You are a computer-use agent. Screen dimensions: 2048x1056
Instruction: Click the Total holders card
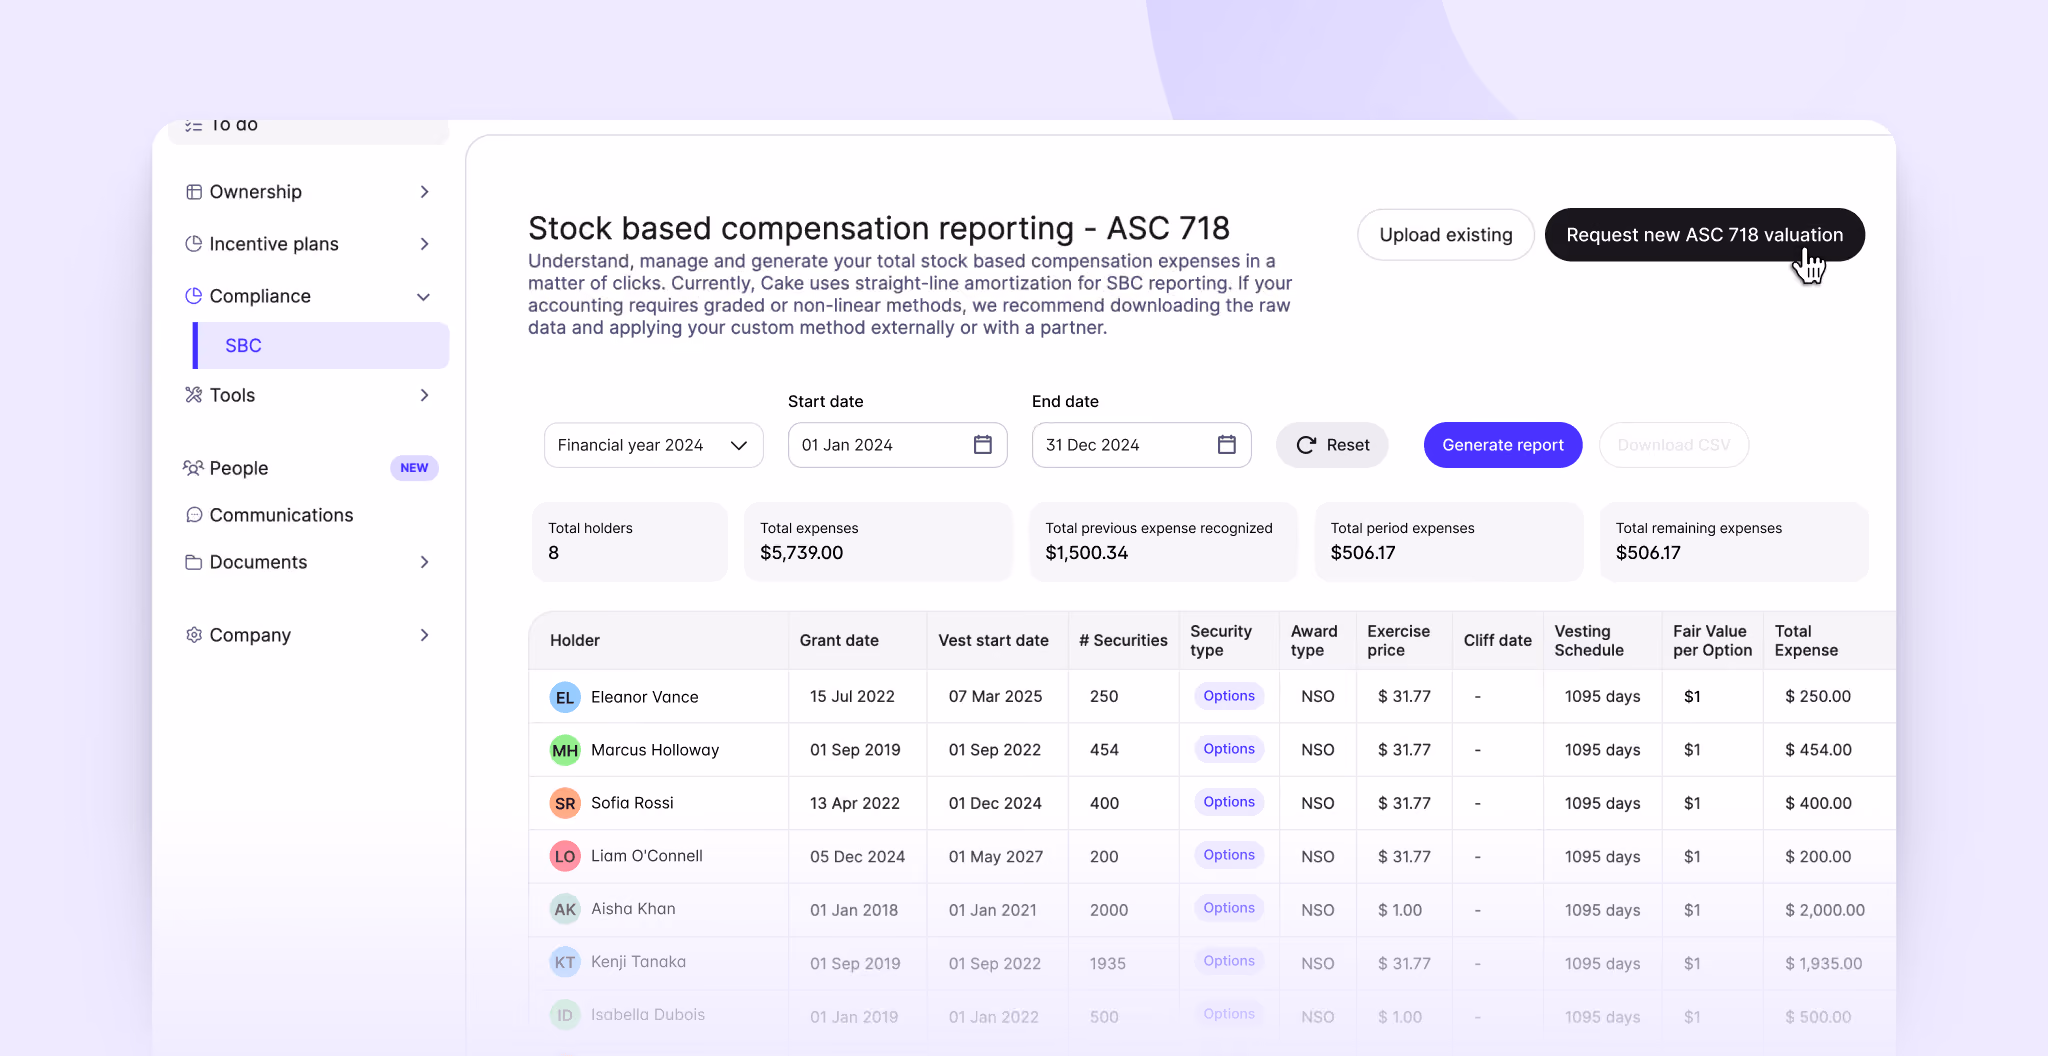[630, 541]
